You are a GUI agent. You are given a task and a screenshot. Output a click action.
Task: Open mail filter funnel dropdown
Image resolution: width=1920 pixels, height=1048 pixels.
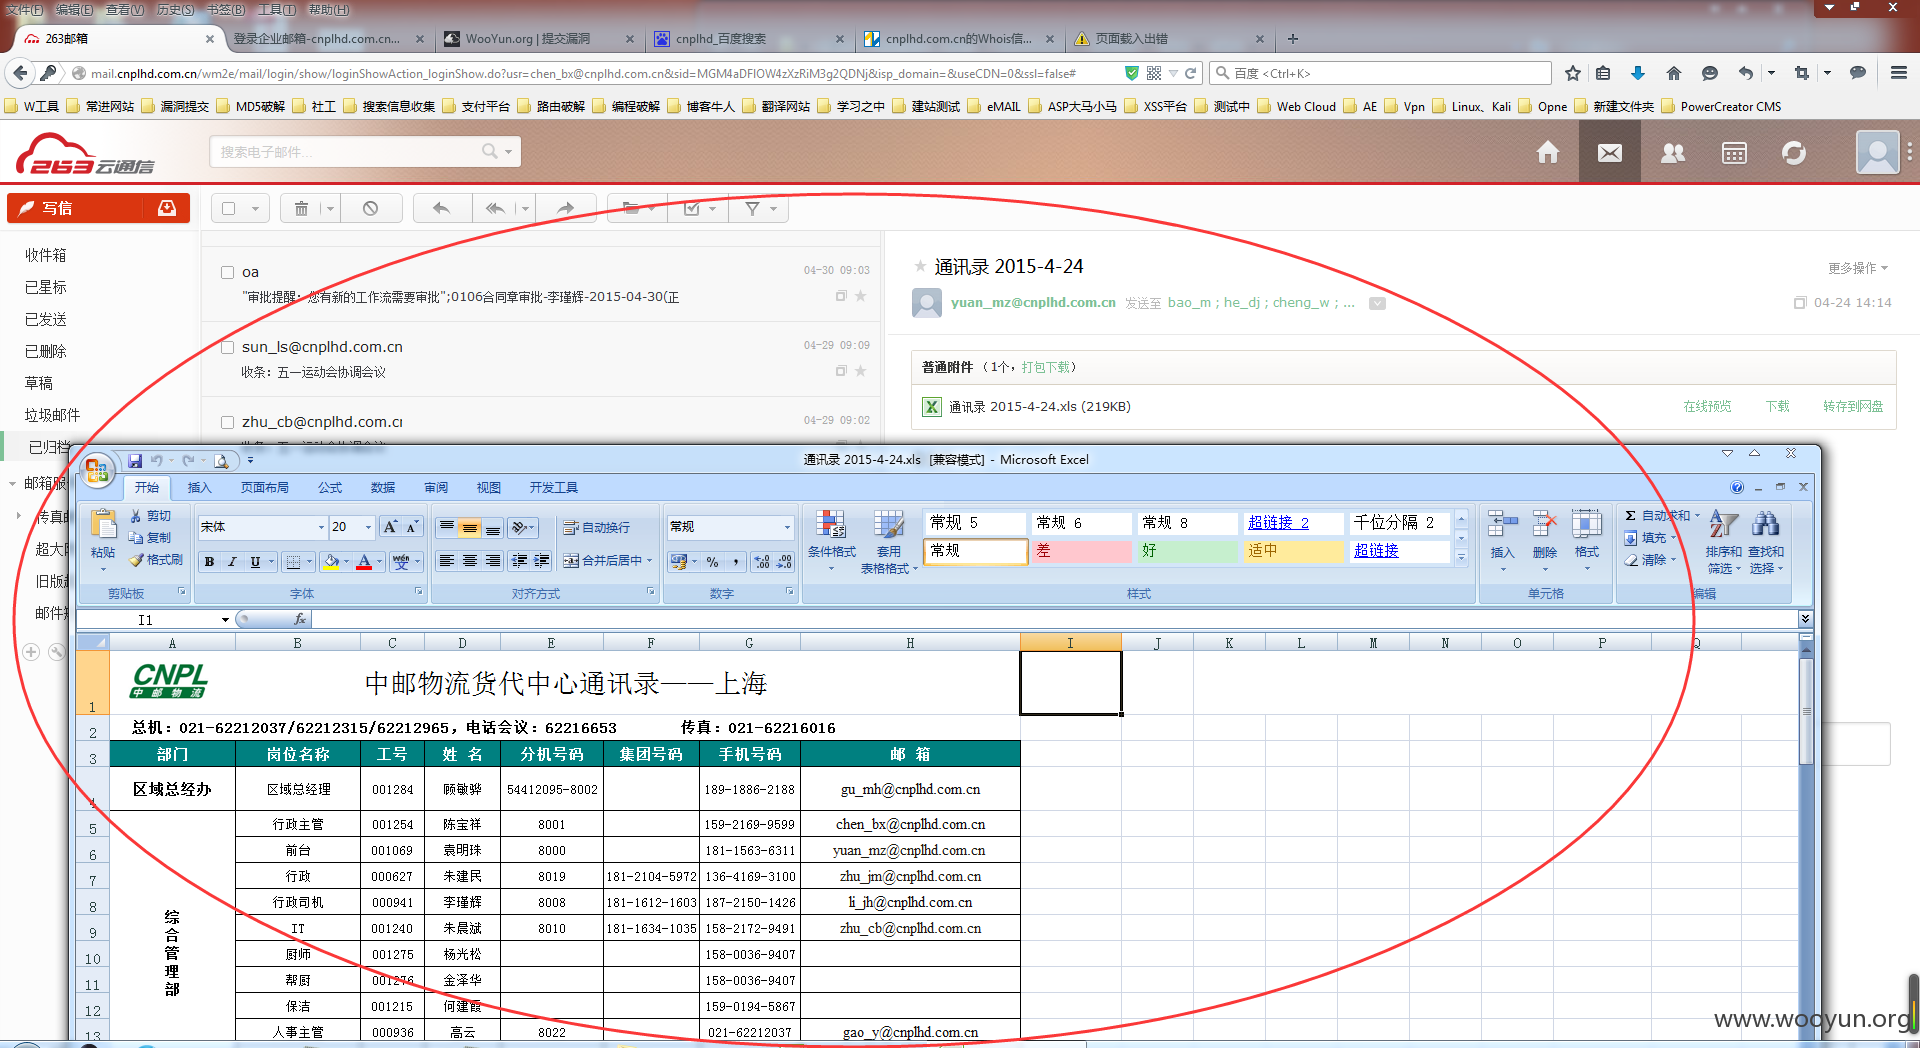click(x=760, y=208)
